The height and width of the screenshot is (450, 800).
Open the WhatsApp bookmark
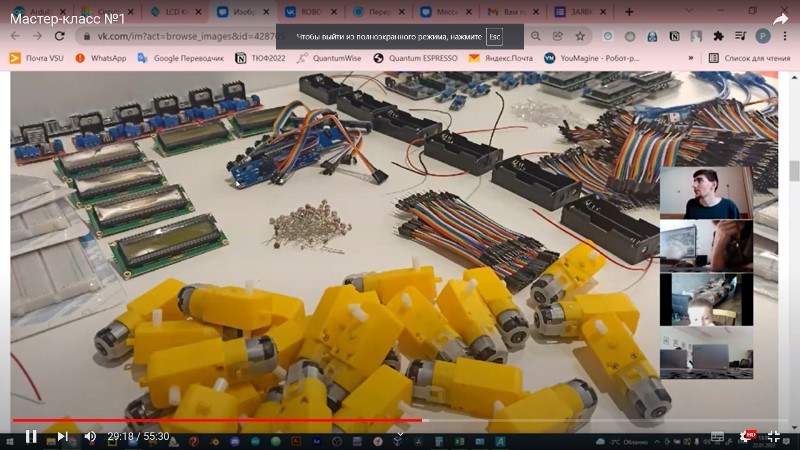click(100, 58)
